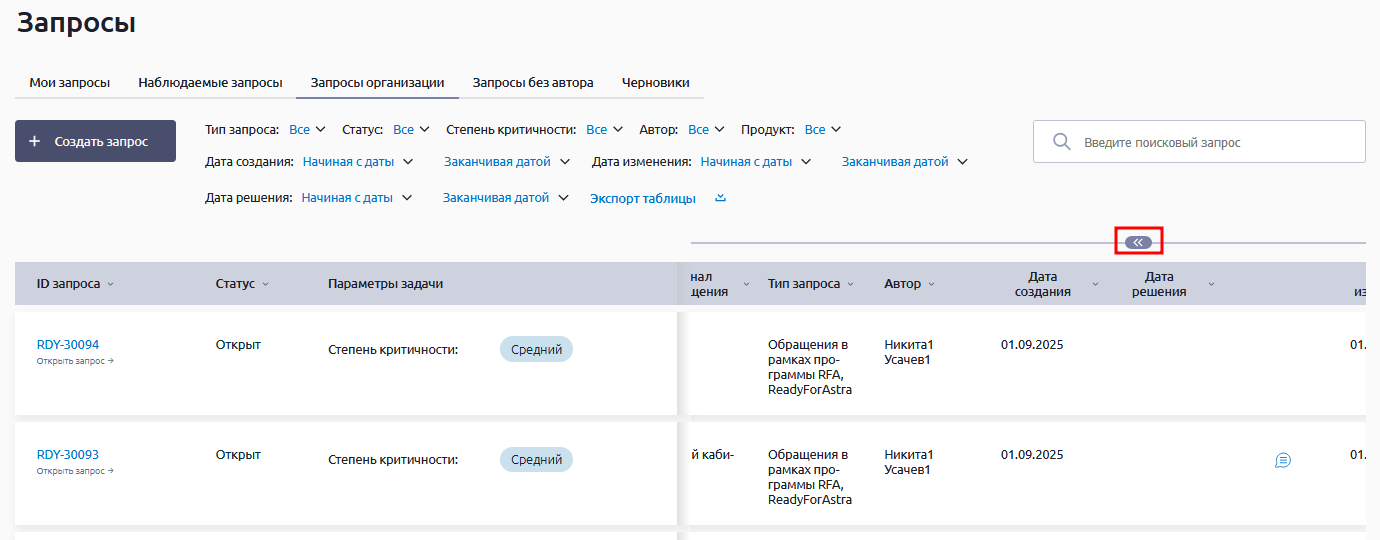Screen dimensions: 1380x540
Task: Open the Продукт filter dropdown
Action: pyautogui.click(x=823, y=129)
